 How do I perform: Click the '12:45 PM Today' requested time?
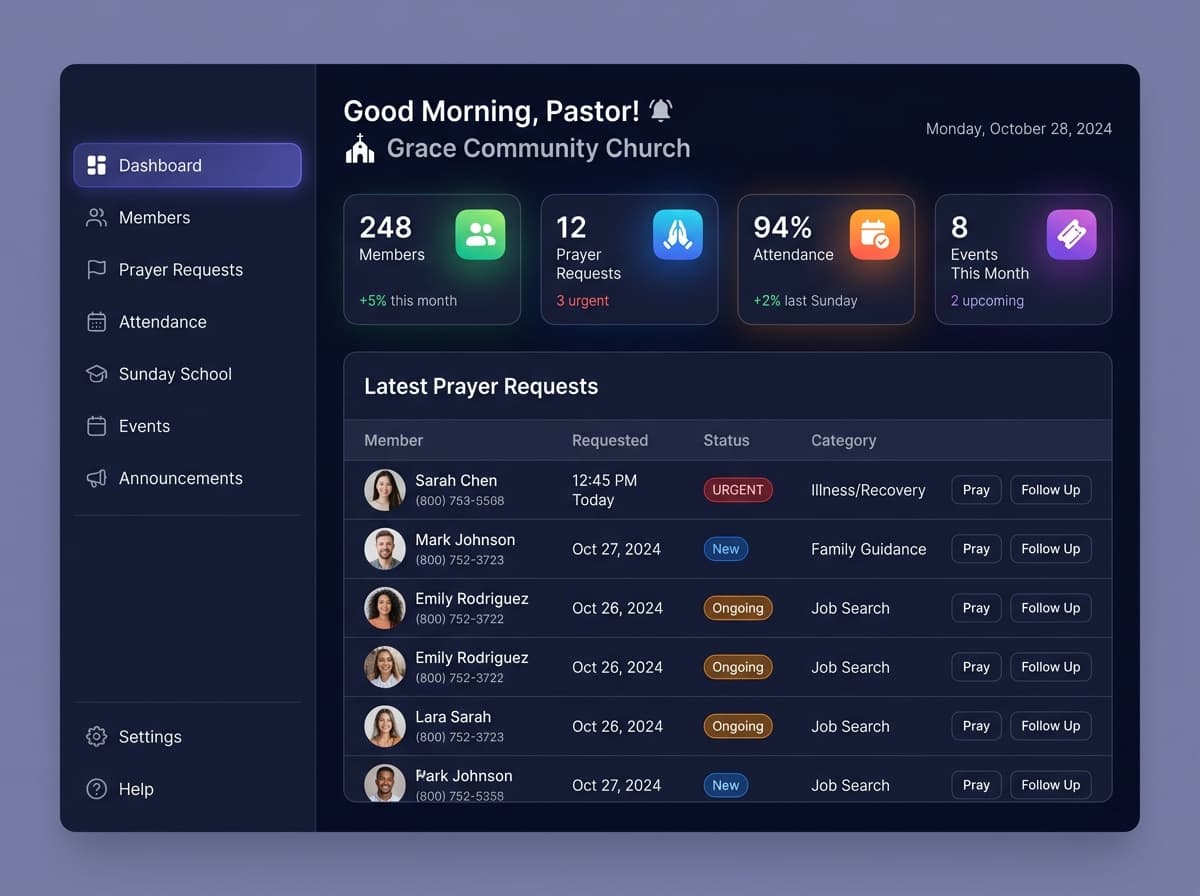click(x=604, y=490)
